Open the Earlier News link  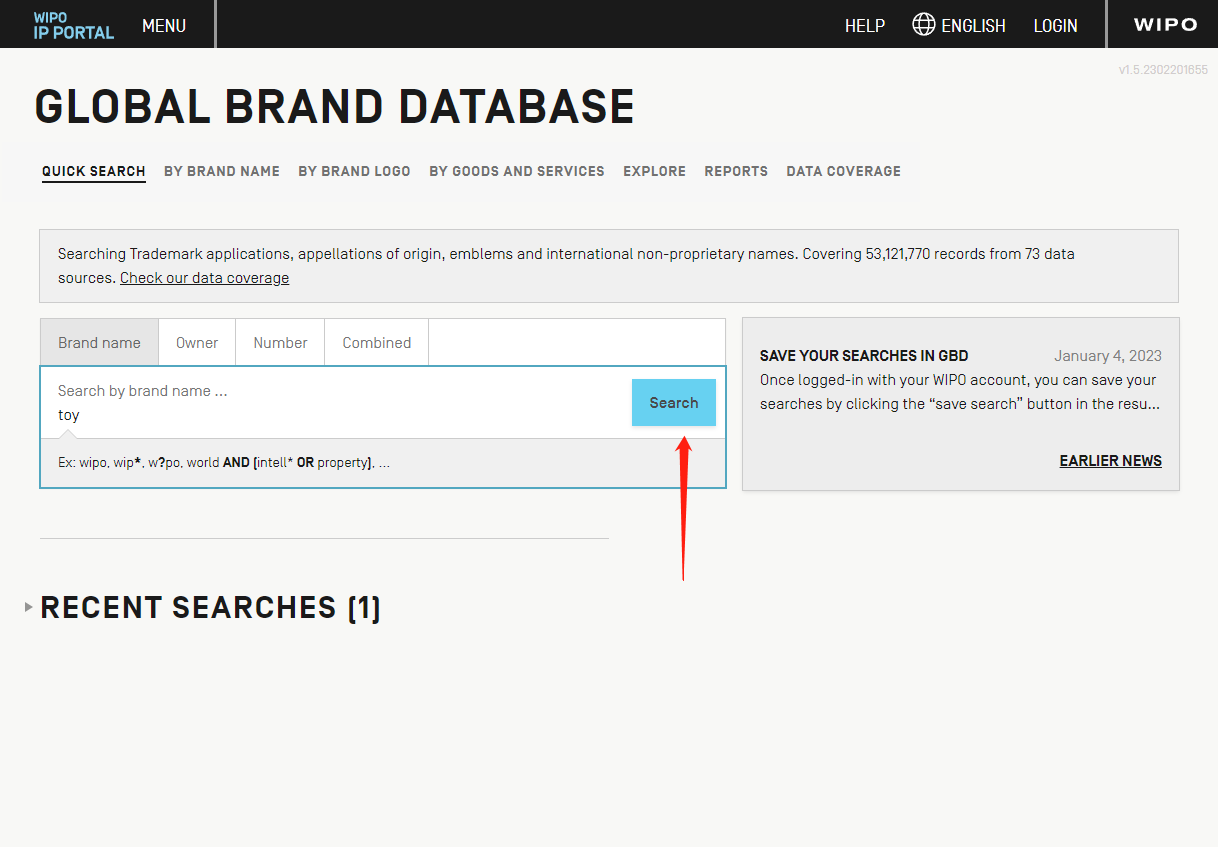coord(1111,461)
